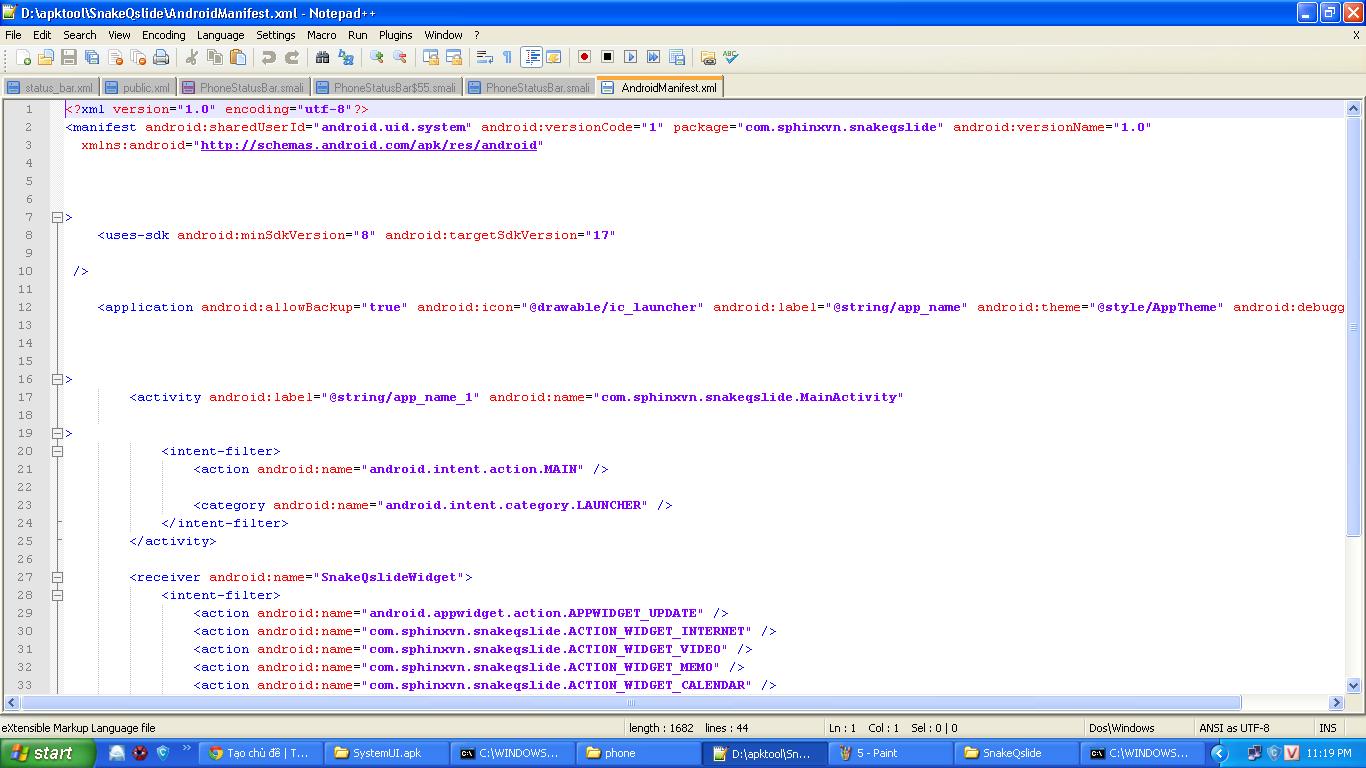Start macro recording with the red dot
1366x768 pixels.
(585, 58)
